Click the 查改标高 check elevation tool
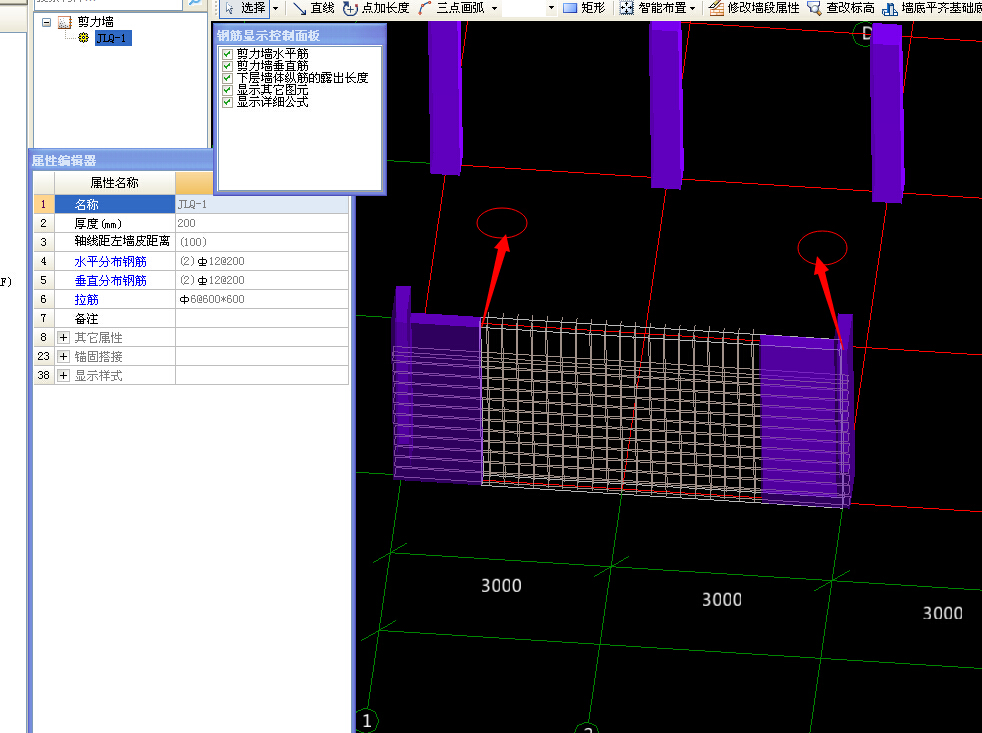Viewport: 982px width, 733px height. (841, 8)
